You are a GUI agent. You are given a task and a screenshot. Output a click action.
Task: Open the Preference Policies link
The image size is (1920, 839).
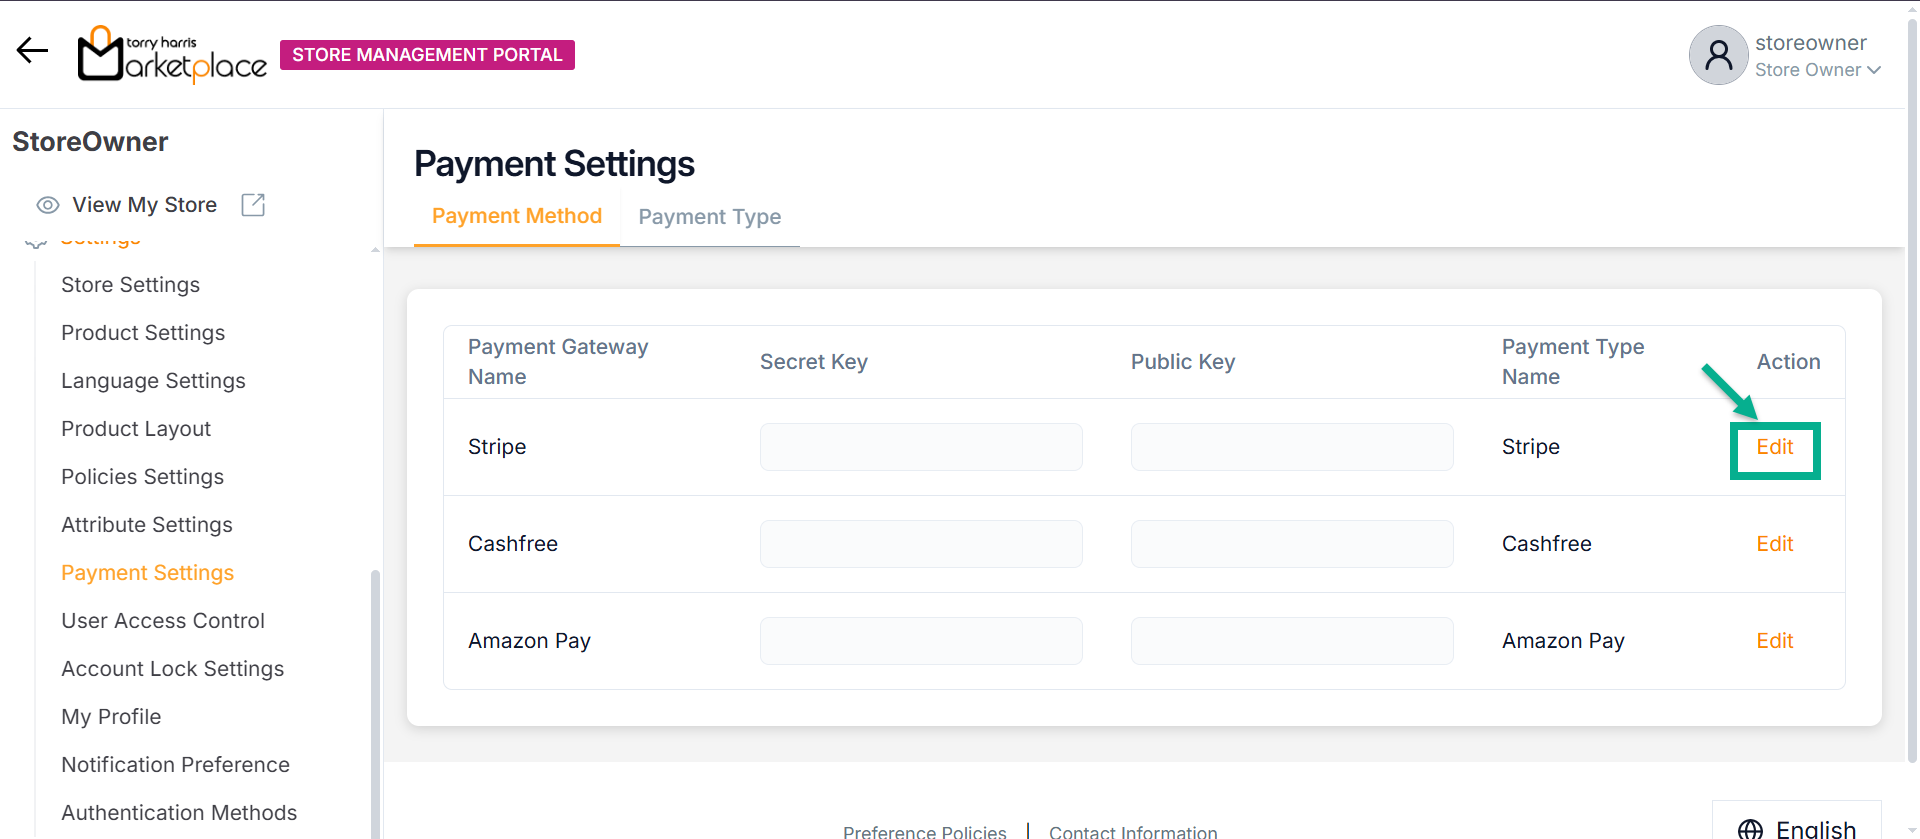(x=924, y=831)
